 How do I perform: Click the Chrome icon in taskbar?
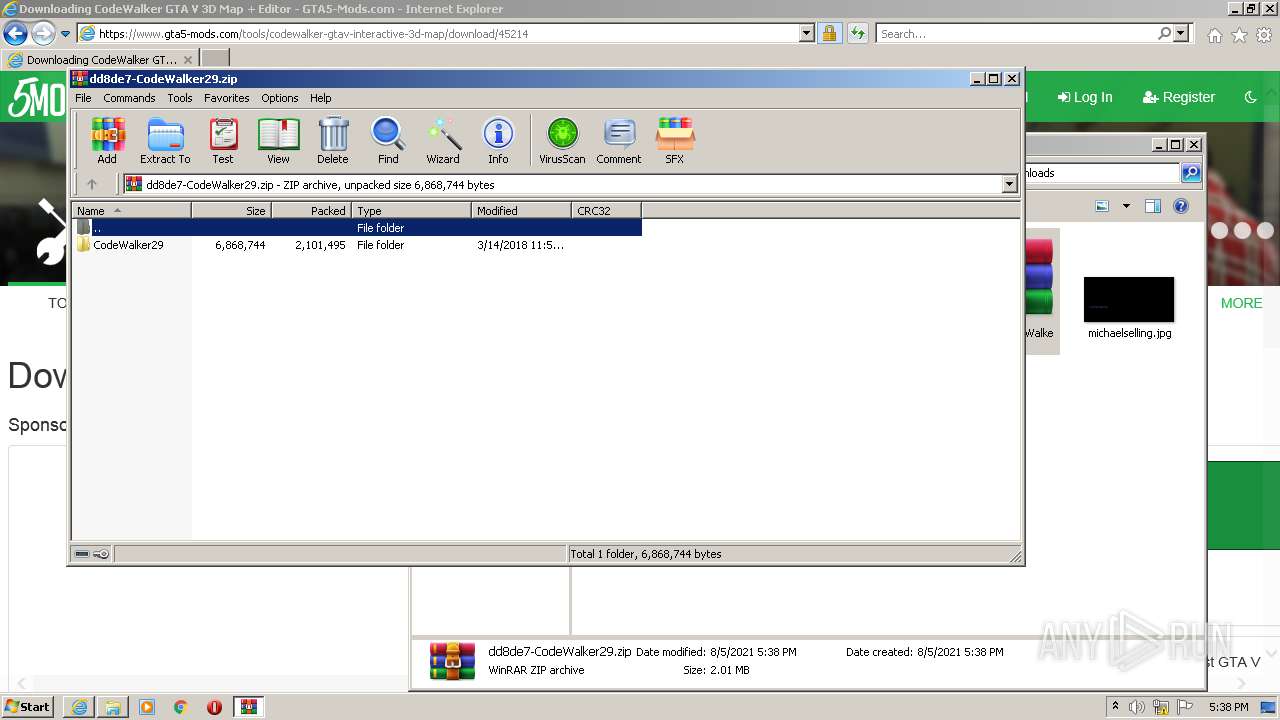click(180, 707)
